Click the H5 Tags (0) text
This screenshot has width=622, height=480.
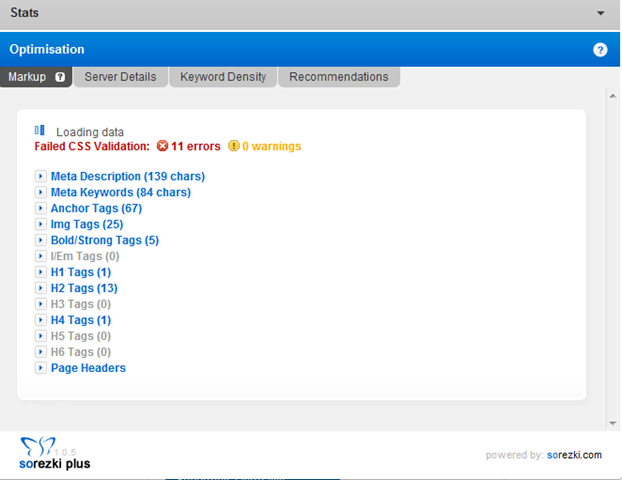(81, 336)
